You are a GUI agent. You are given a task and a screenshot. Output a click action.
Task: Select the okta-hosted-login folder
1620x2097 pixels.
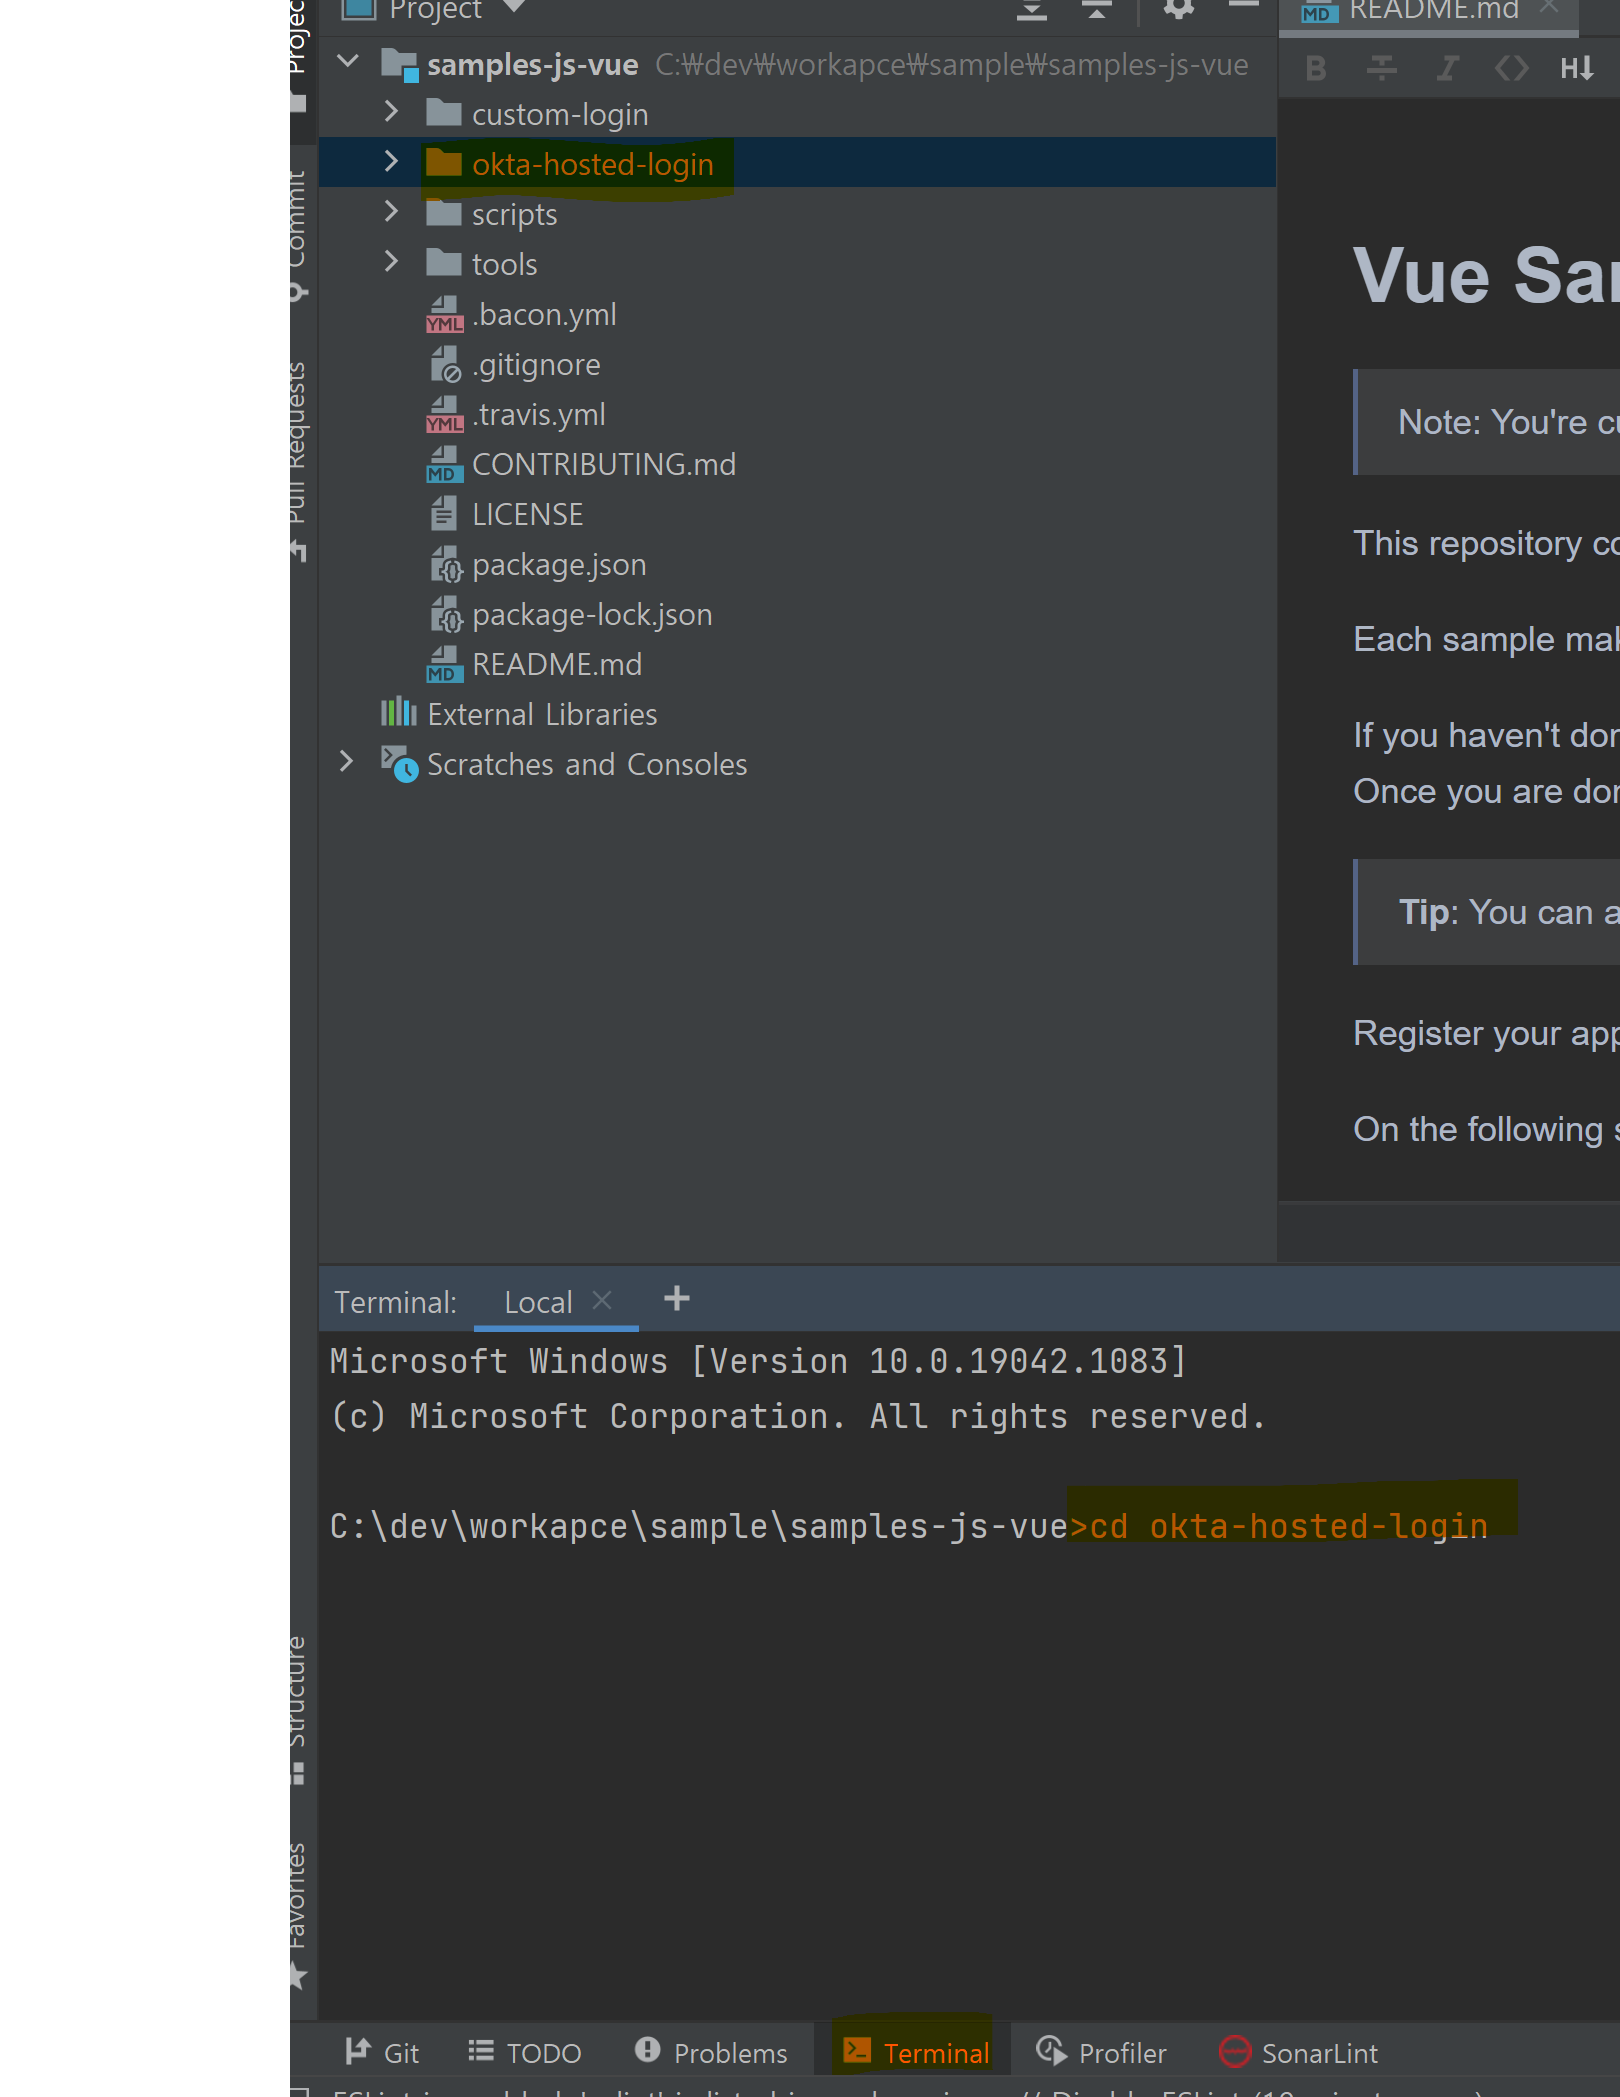click(592, 164)
